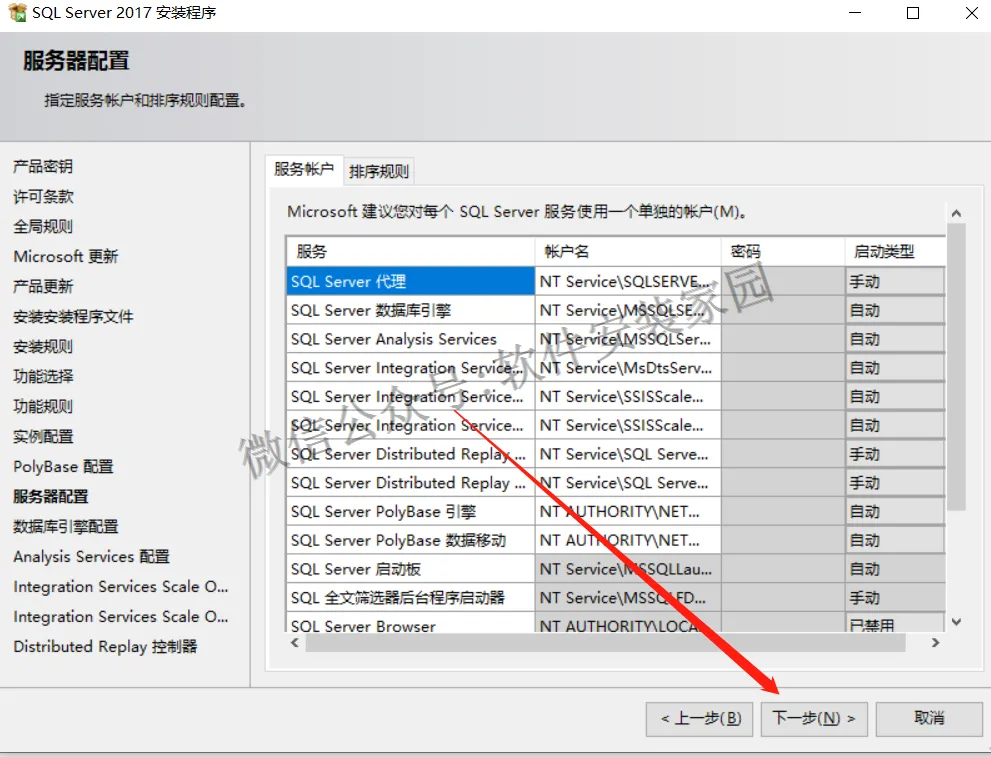This screenshot has height=757, width=991.
Task: Click account name NT Service\MsDtsServ...
Action: click(x=628, y=368)
